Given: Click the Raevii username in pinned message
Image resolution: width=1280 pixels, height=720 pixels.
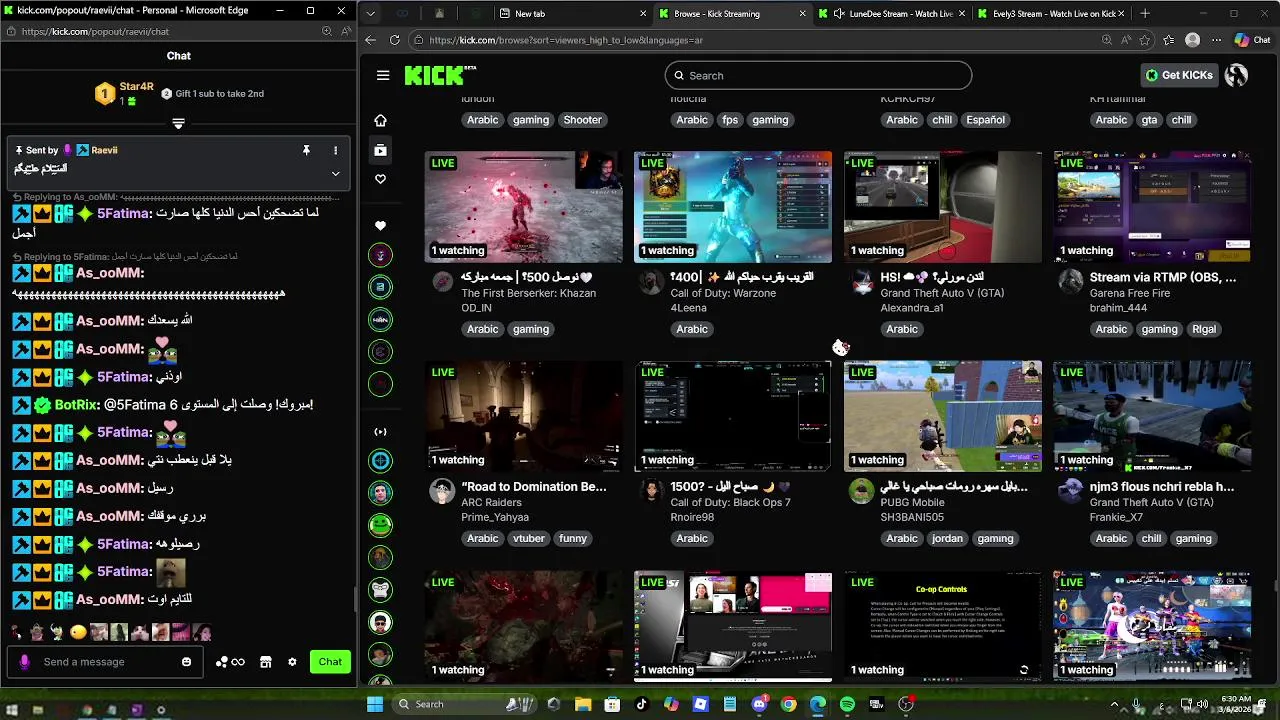Looking at the screenshot, I should [x=104, y=150].
